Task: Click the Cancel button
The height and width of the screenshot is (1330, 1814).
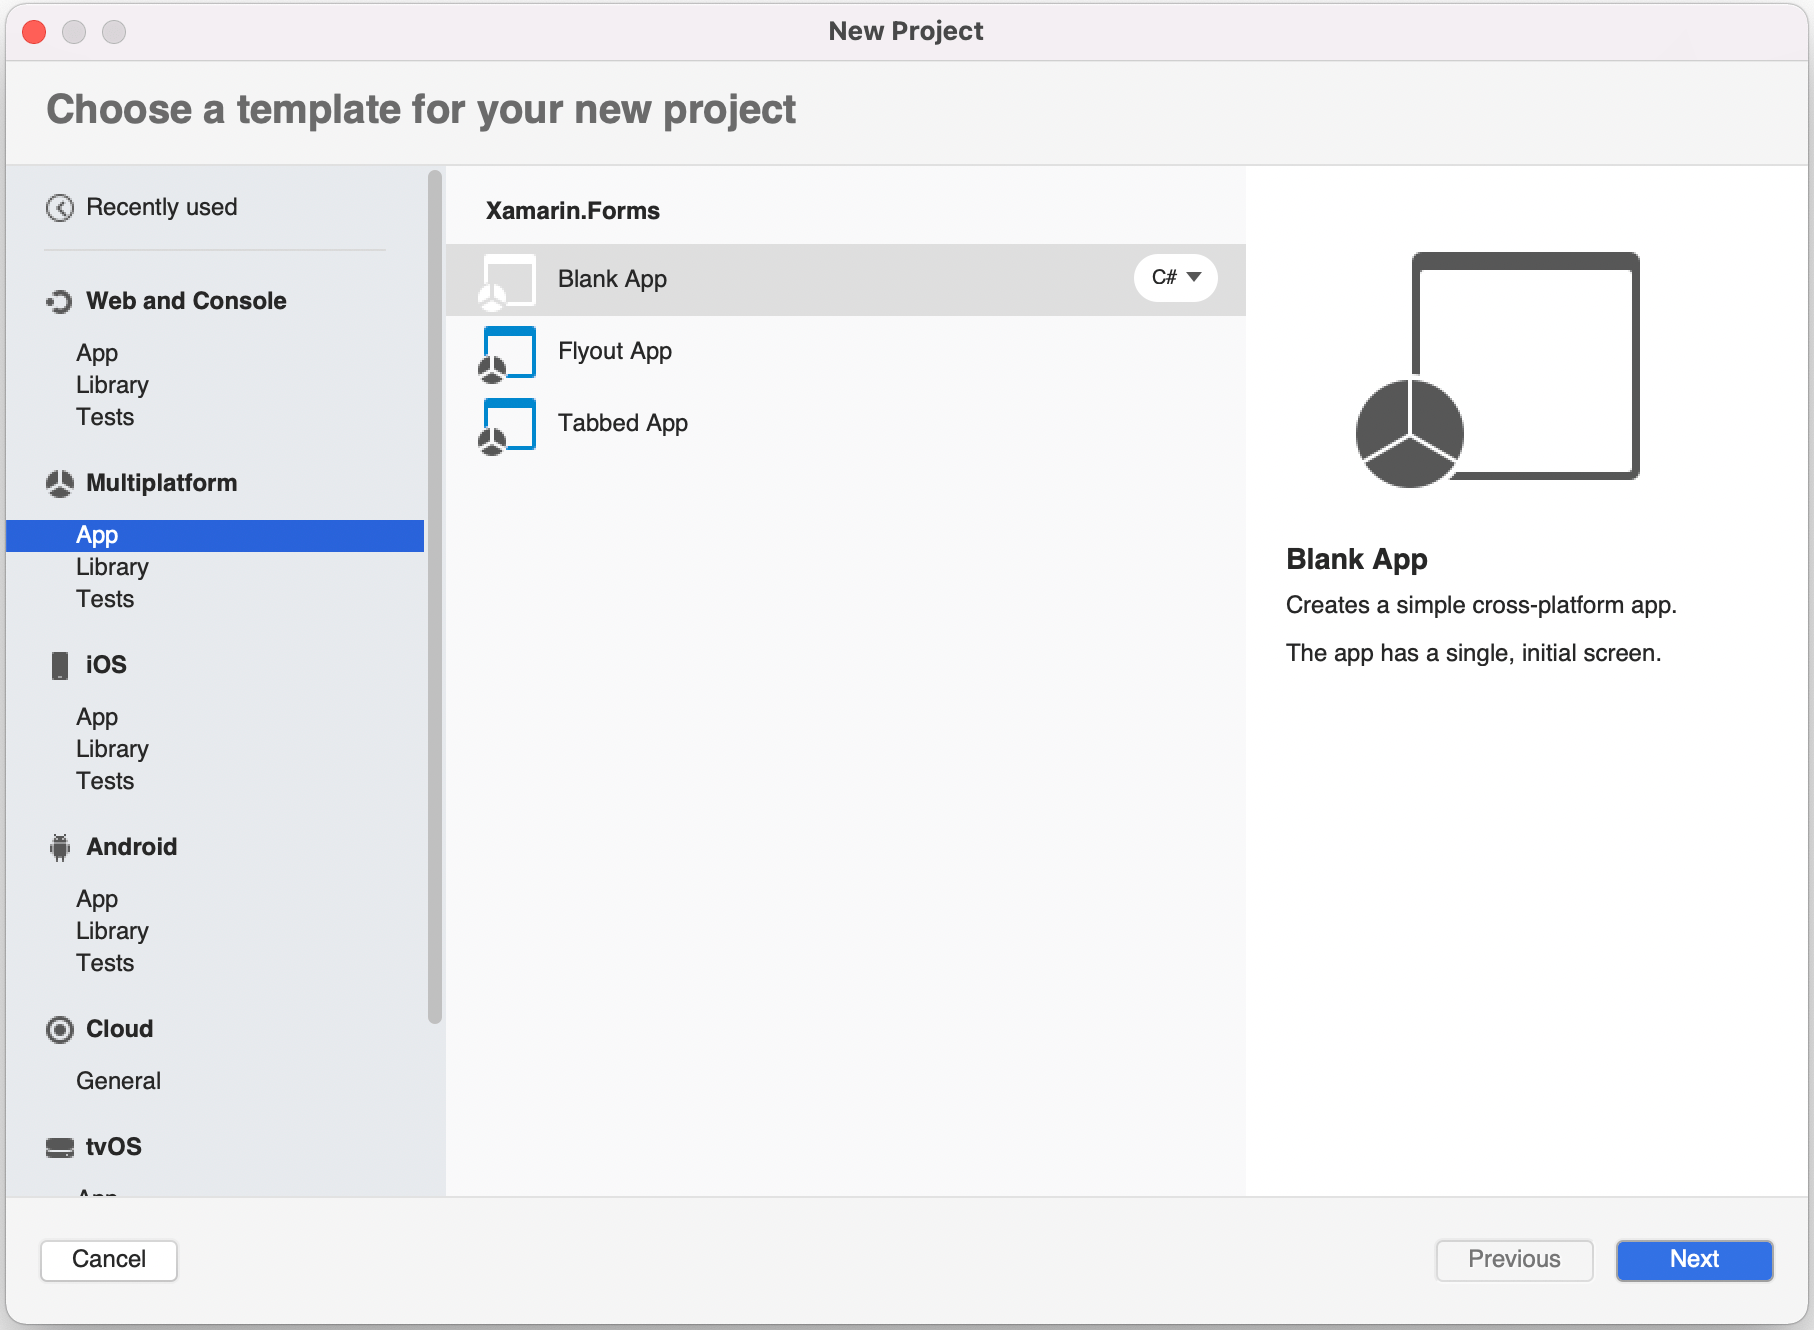Action: coord(108,1260)
